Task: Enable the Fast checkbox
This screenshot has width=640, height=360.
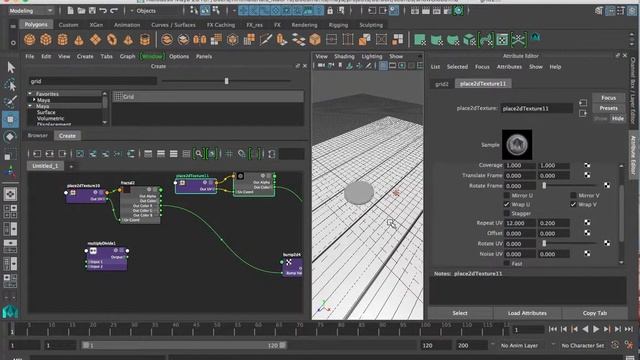Action: click(x=507, y=264)
